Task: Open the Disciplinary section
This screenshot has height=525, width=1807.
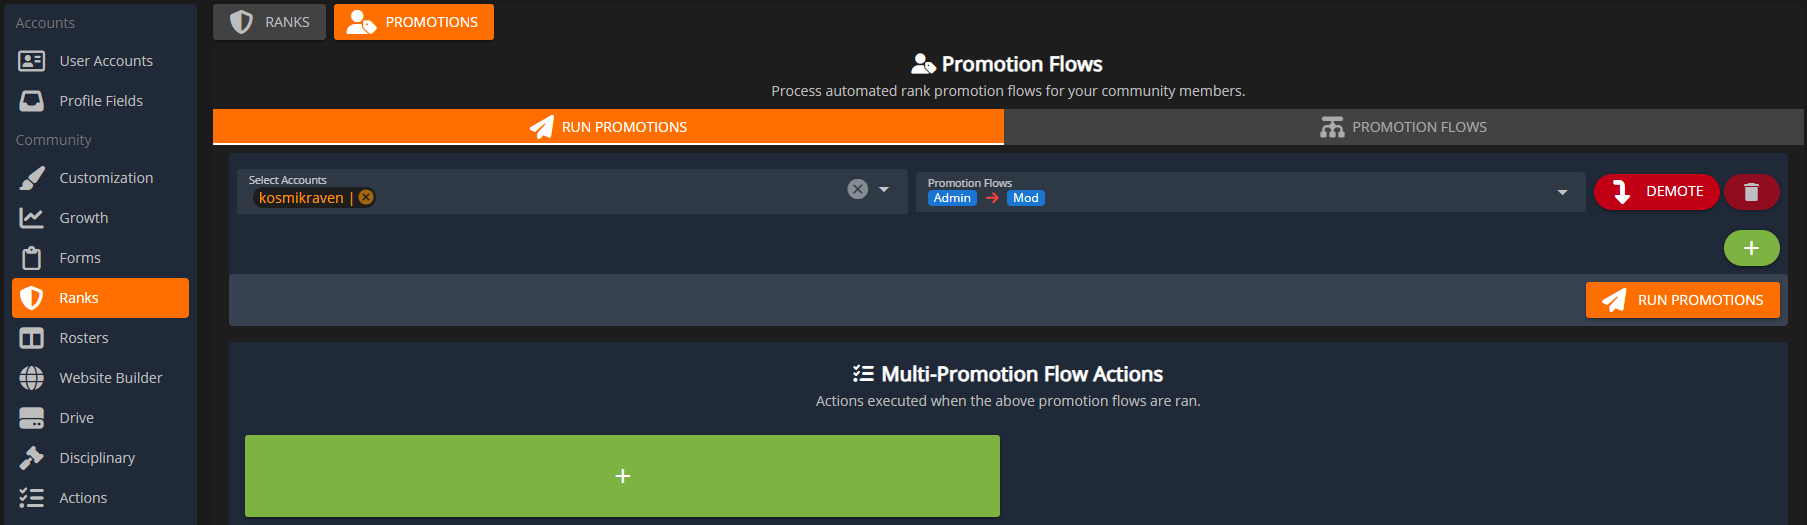Action: pos(96,458)
